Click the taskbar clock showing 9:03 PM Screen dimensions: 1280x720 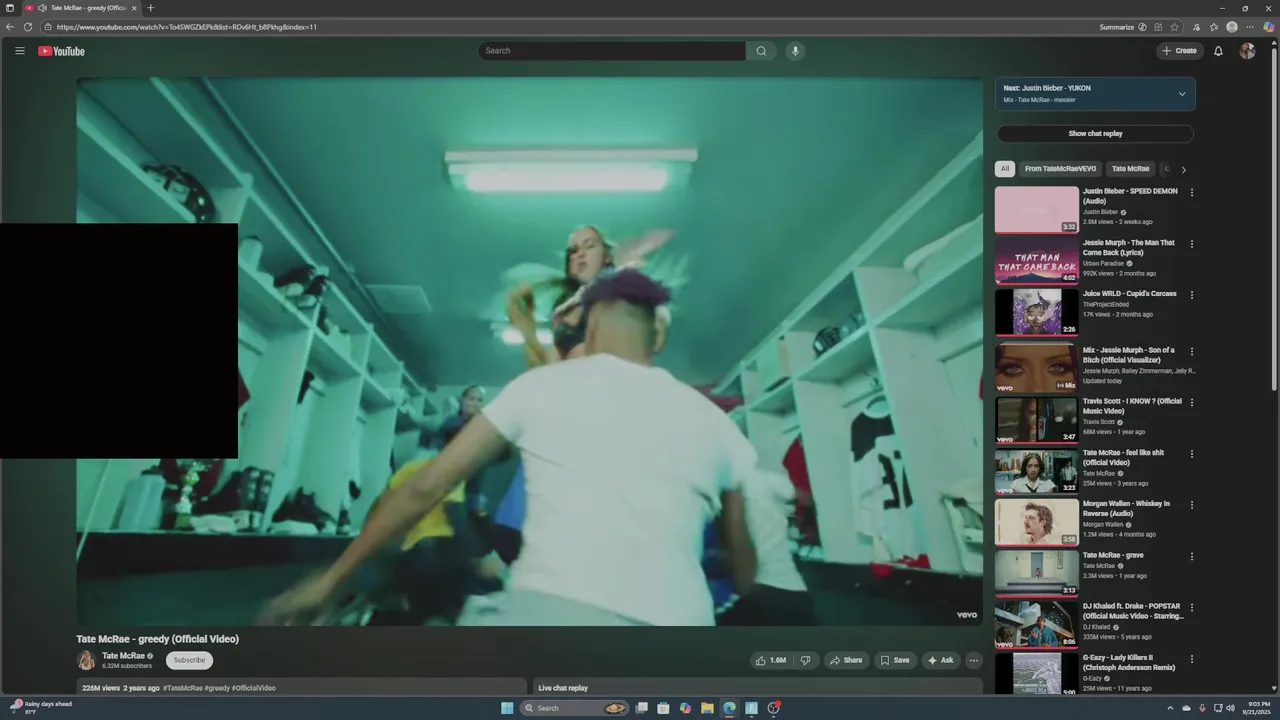(1255, 708)
